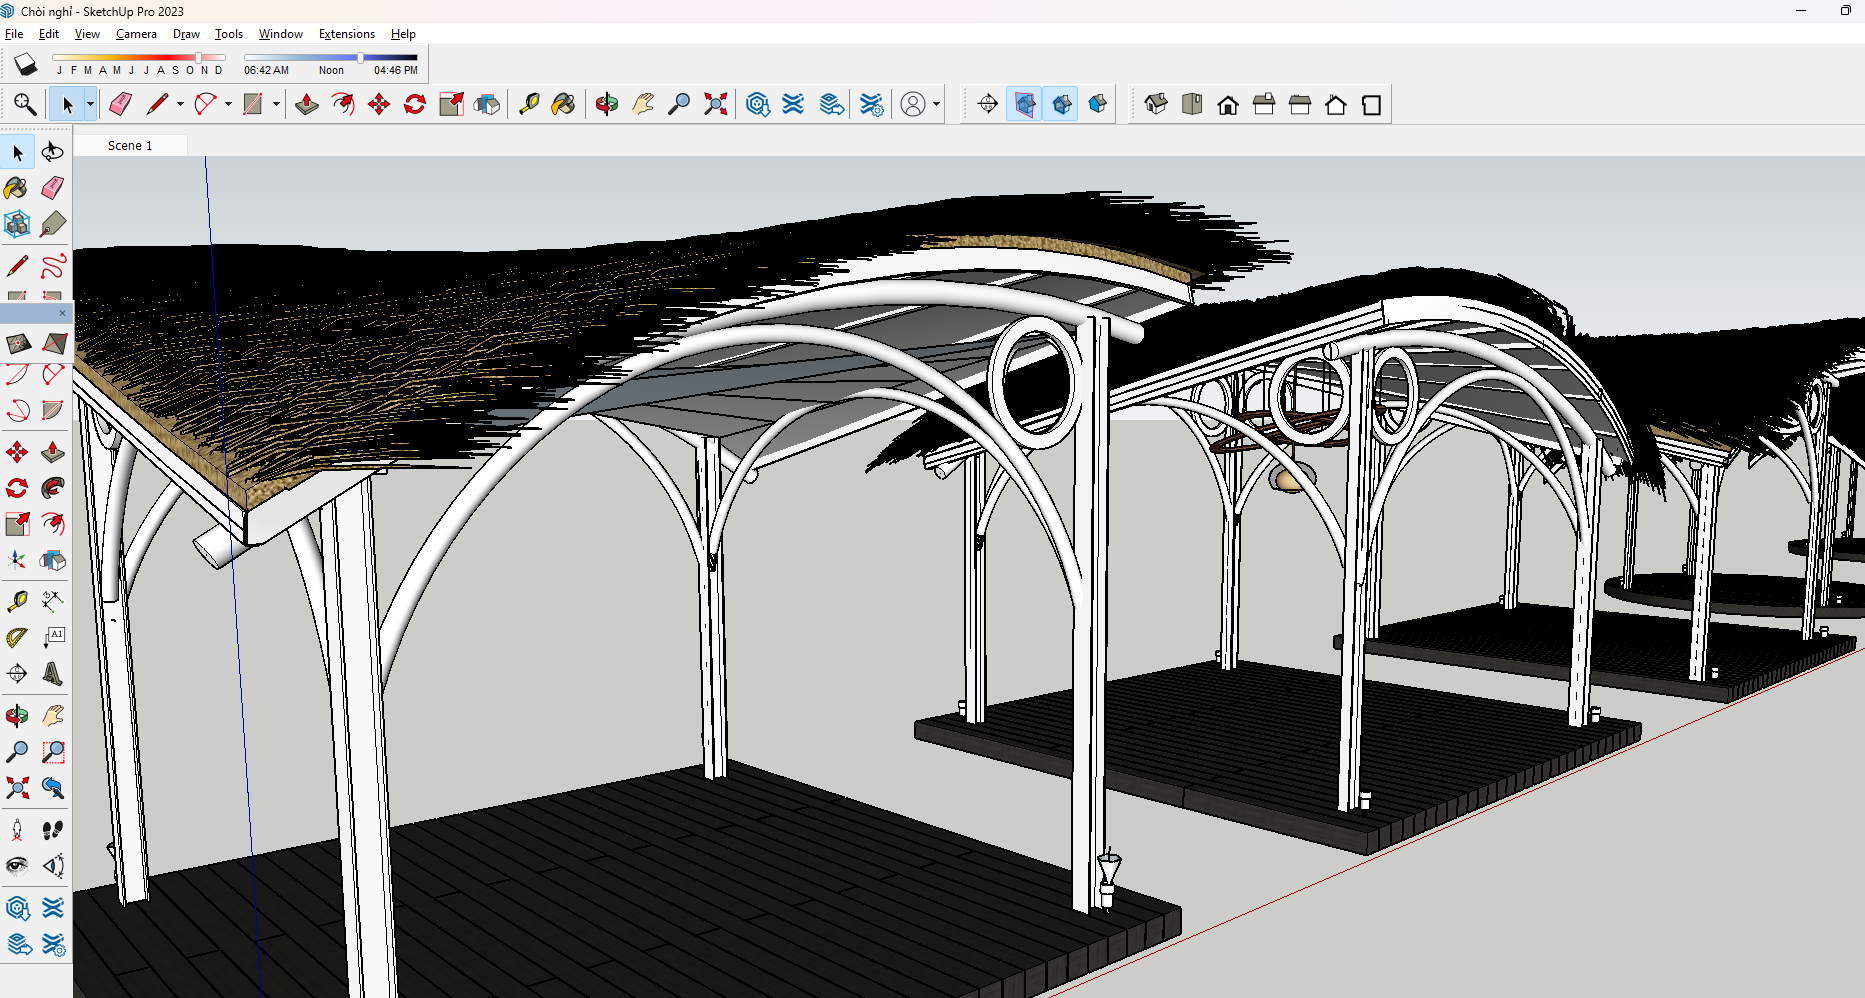Activate the Walk footprints tool
The width and height of the screenshot is (1865, 998).
click(53, 830)
